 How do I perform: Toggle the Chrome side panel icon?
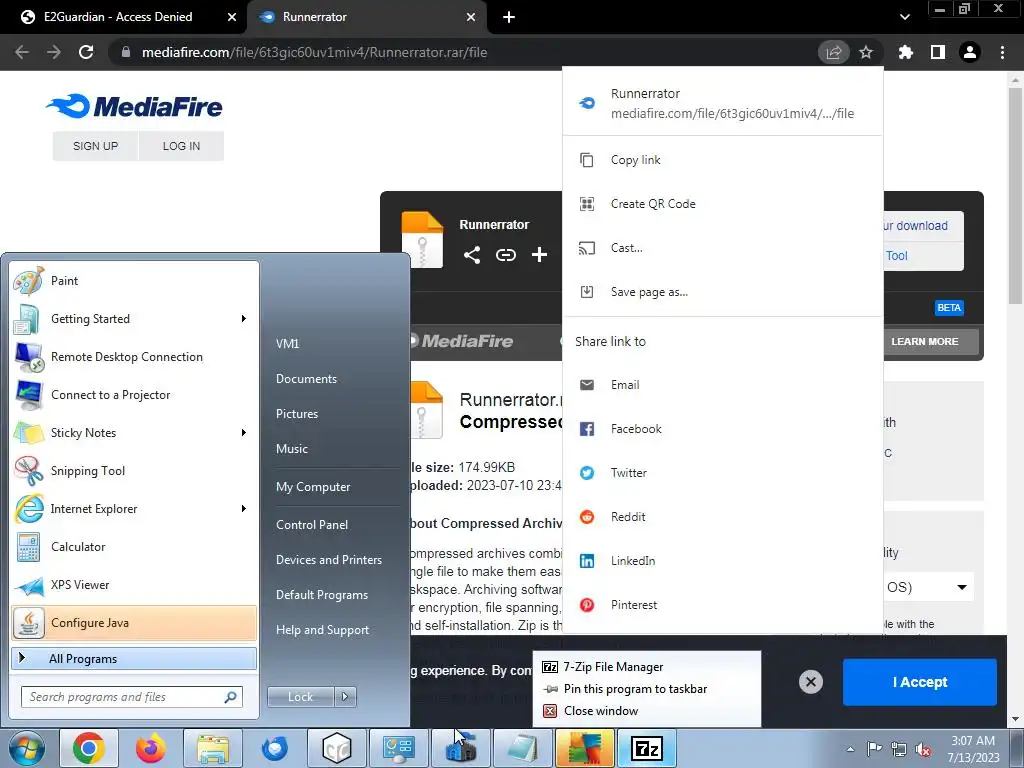point(938,52)
